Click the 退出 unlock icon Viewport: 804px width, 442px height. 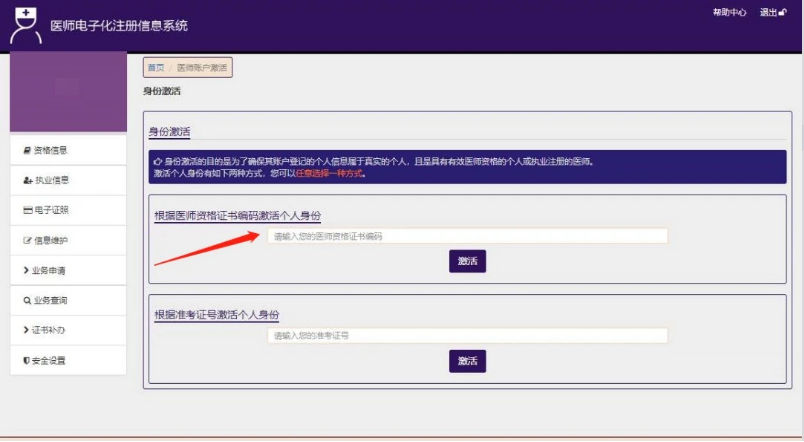(x=782, y=12)
